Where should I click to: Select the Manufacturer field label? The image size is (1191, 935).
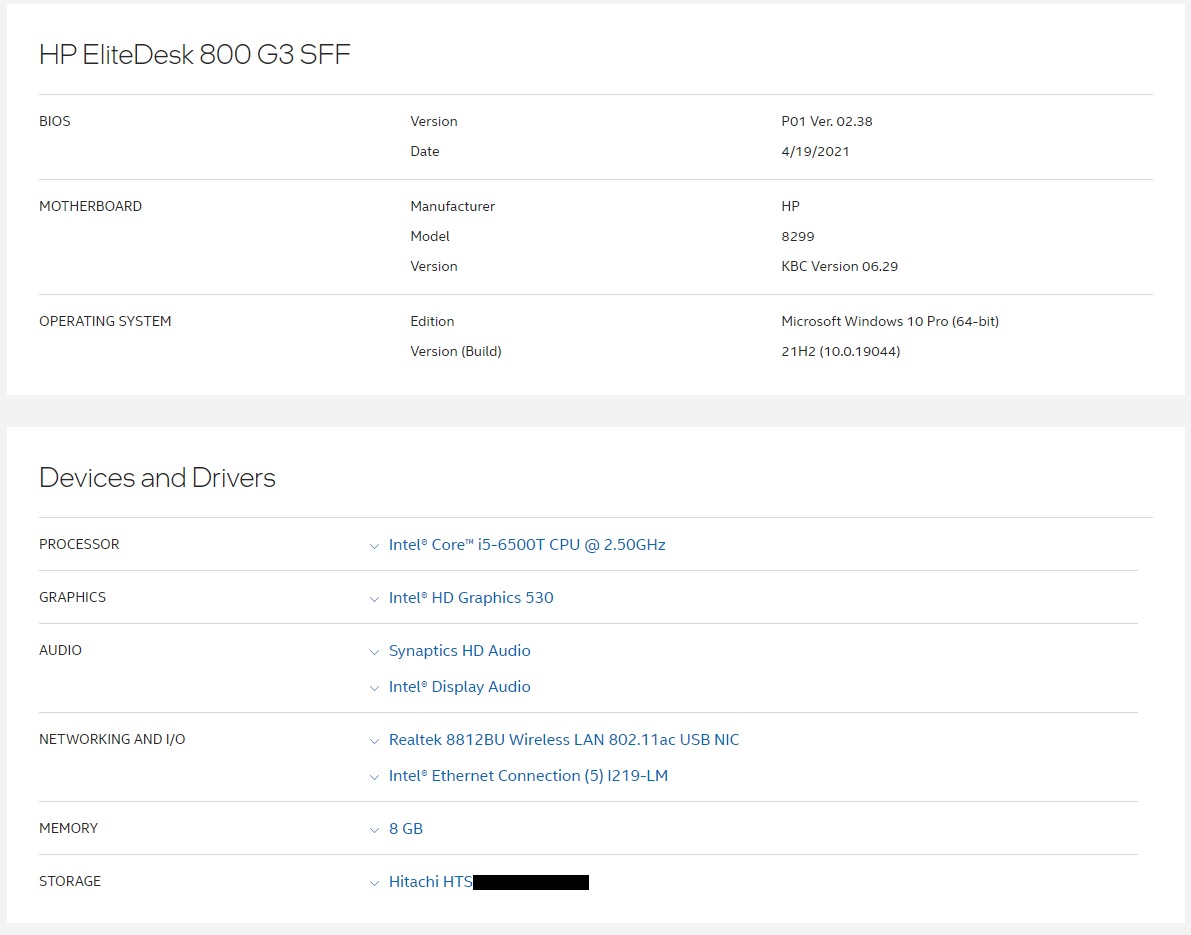click(453, 206)
